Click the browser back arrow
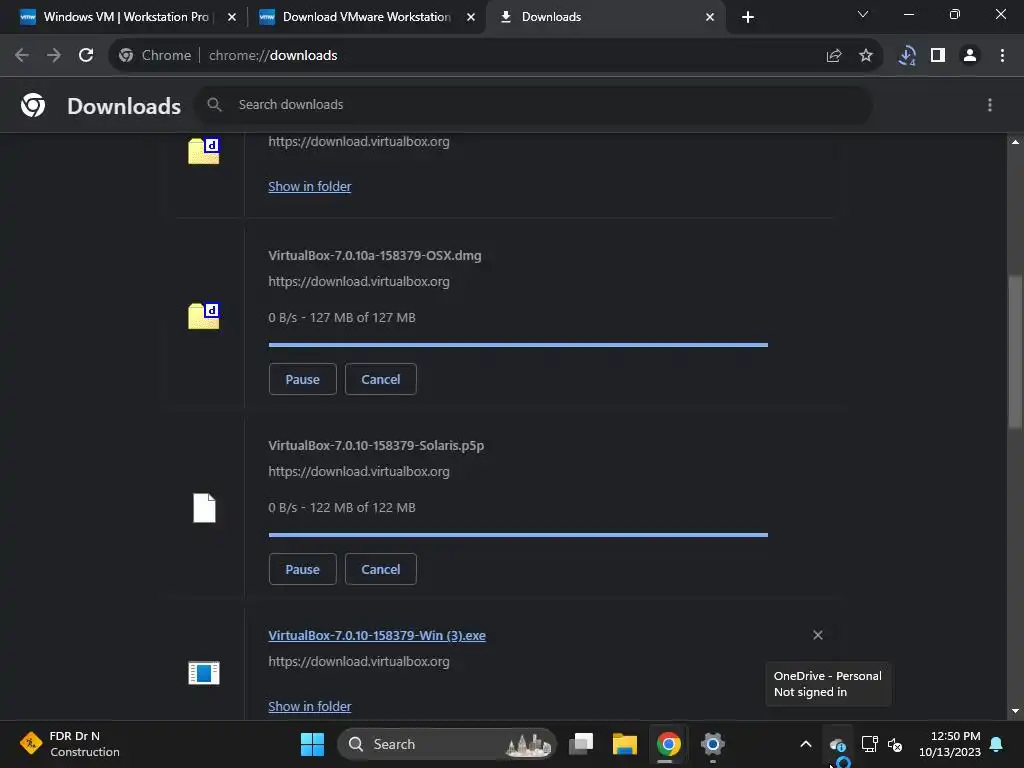 (x=22, y=56)
